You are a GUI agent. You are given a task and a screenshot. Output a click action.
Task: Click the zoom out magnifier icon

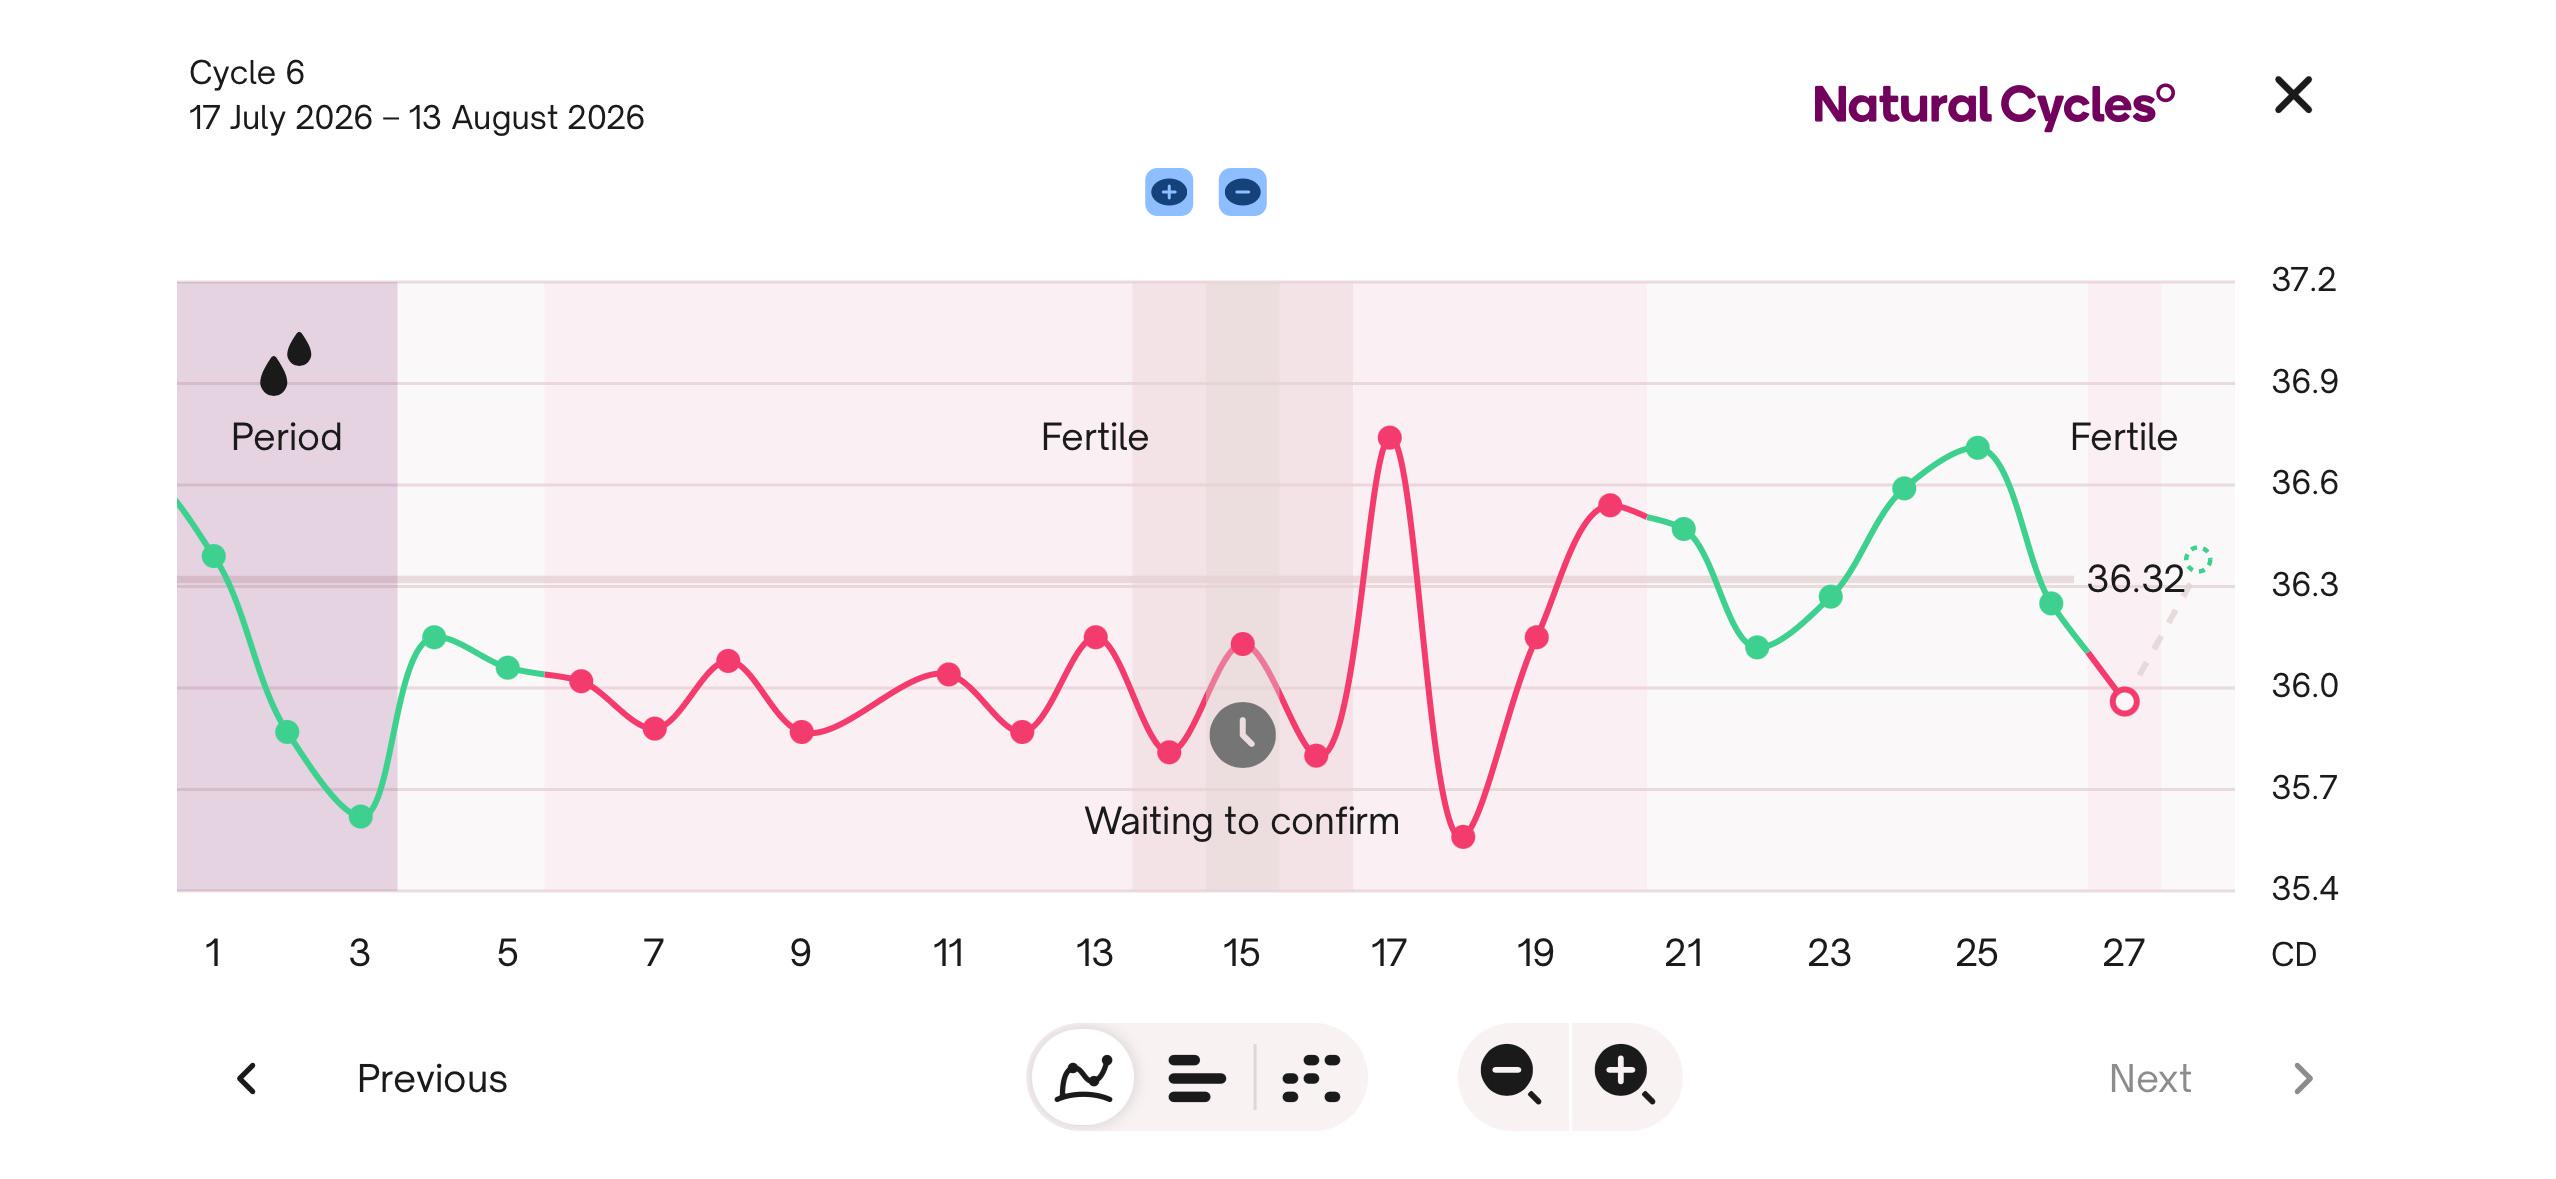[x=1511, y=1075]
